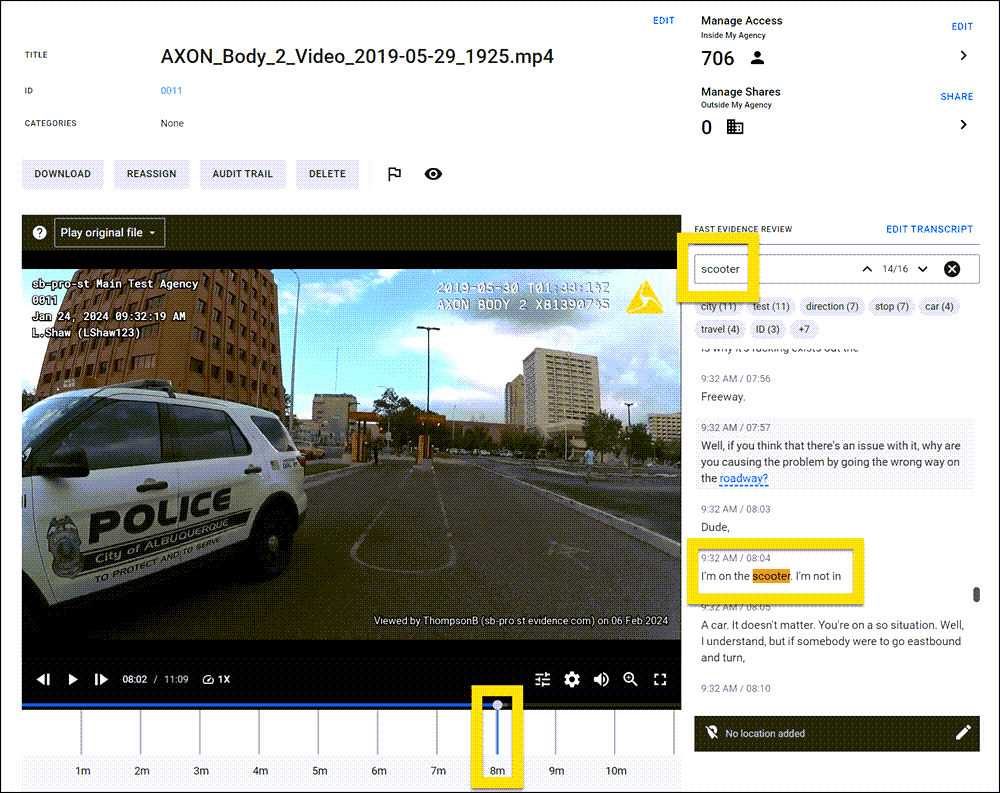Viewport: 1000px width, 793px height.
Task: Click the Edit Transcript link
Action: tap(929, 230)
